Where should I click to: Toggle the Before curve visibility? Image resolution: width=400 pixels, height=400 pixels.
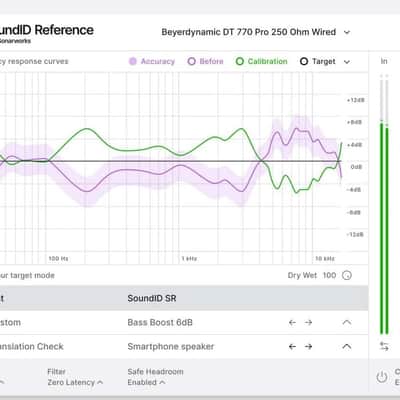[x=206, y=61]
